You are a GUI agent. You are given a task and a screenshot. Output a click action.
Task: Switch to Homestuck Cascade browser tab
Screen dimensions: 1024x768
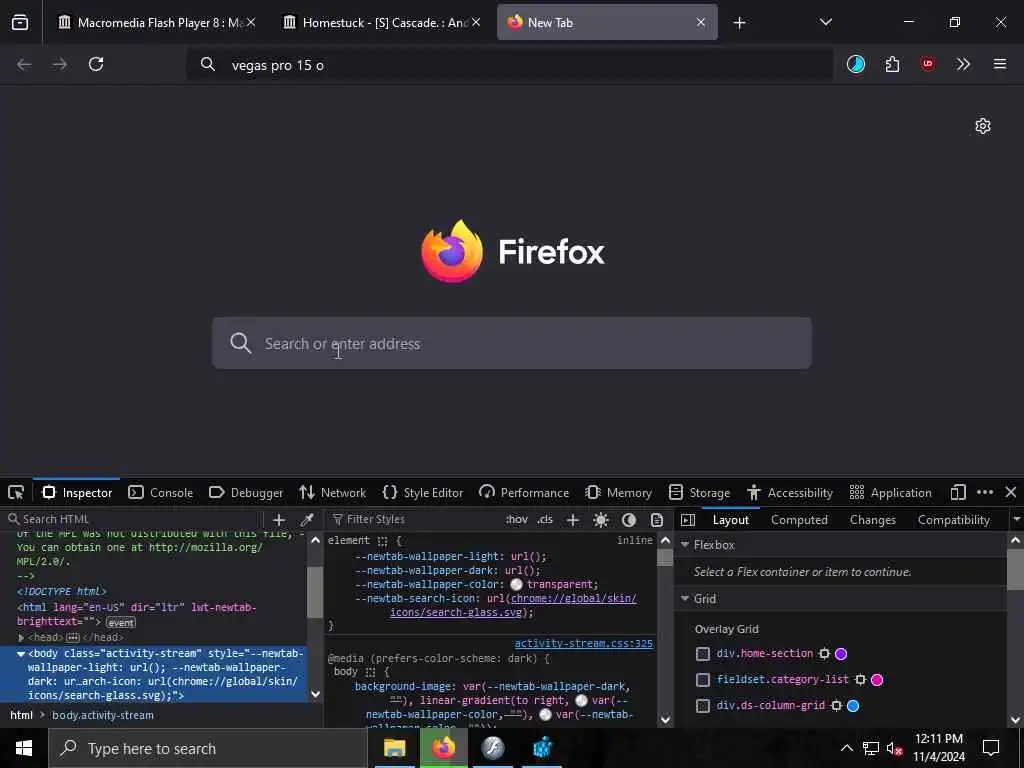[382, 23]
